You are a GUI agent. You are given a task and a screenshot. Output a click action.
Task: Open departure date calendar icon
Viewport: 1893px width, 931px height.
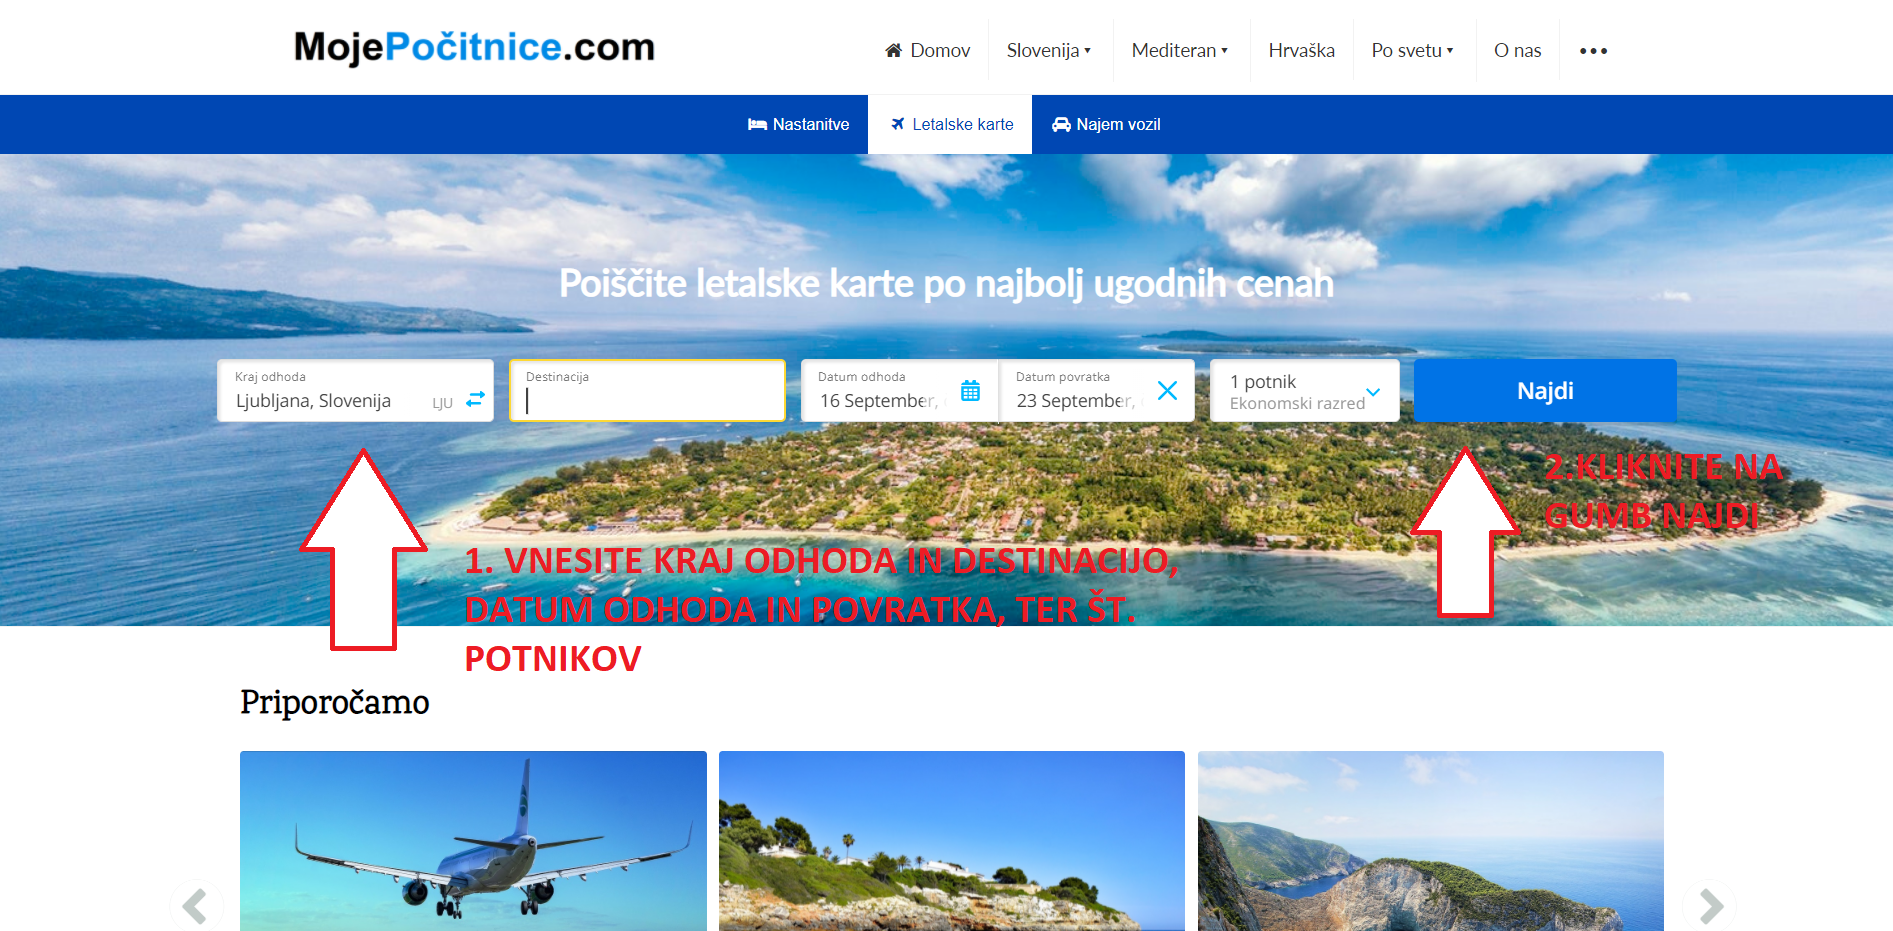pos(970,391)
